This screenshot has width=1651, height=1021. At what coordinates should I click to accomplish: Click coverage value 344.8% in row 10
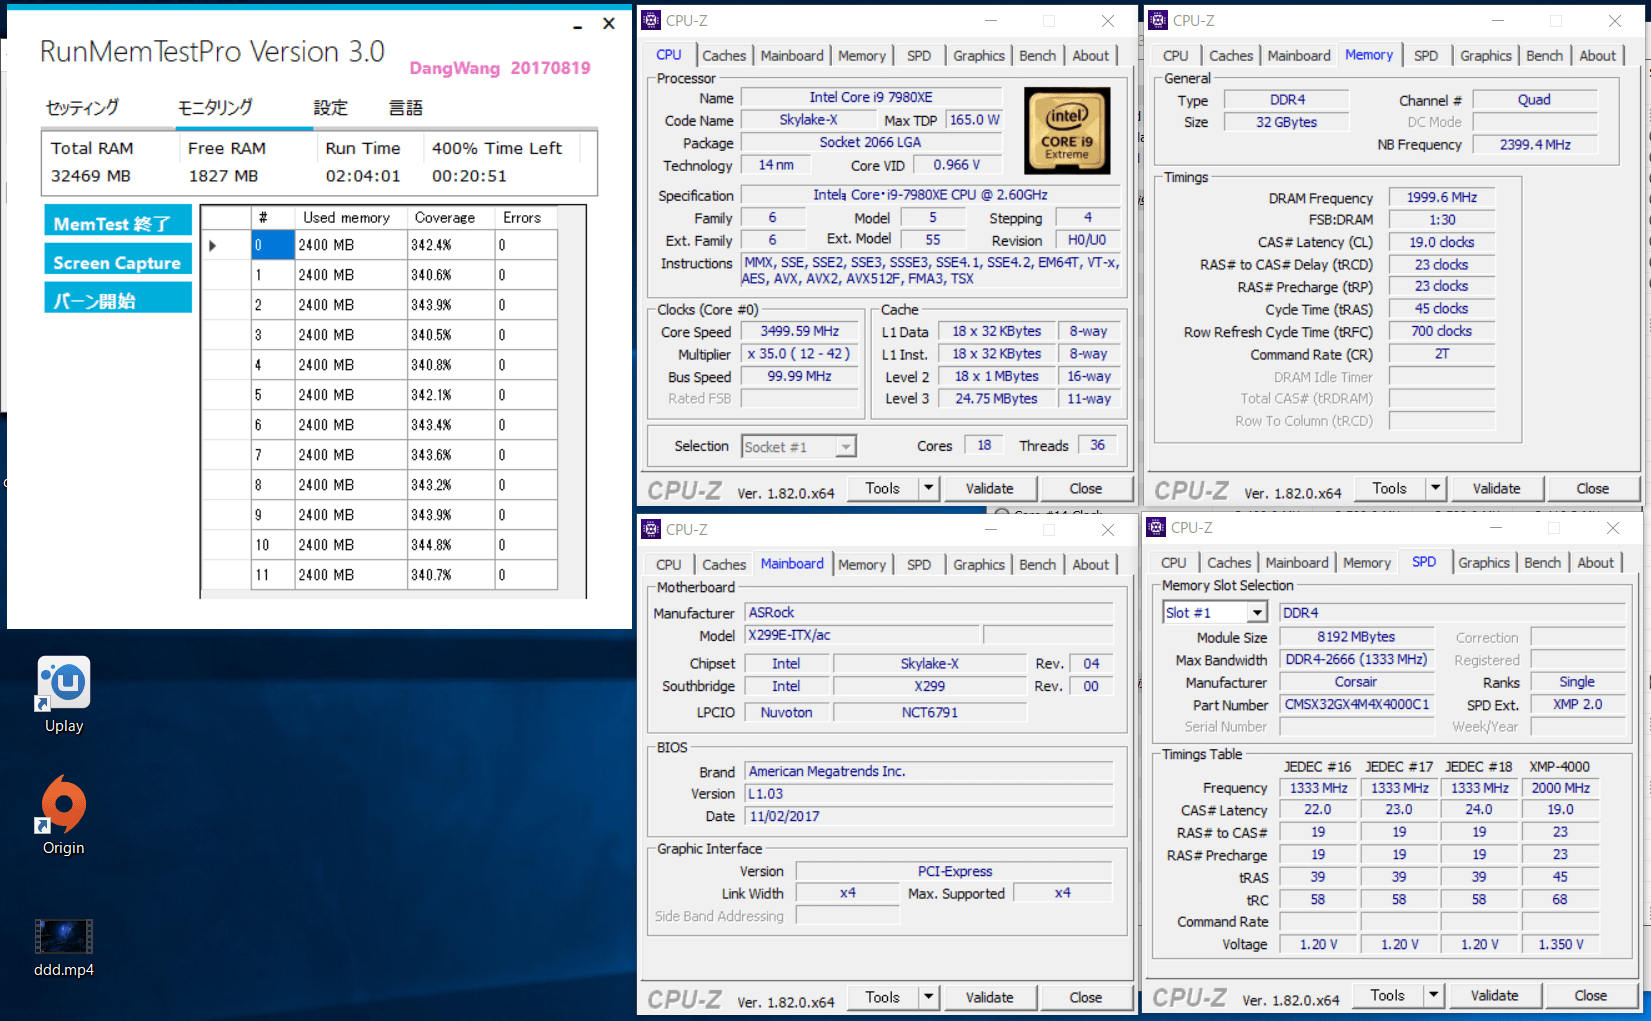(451, 545)
